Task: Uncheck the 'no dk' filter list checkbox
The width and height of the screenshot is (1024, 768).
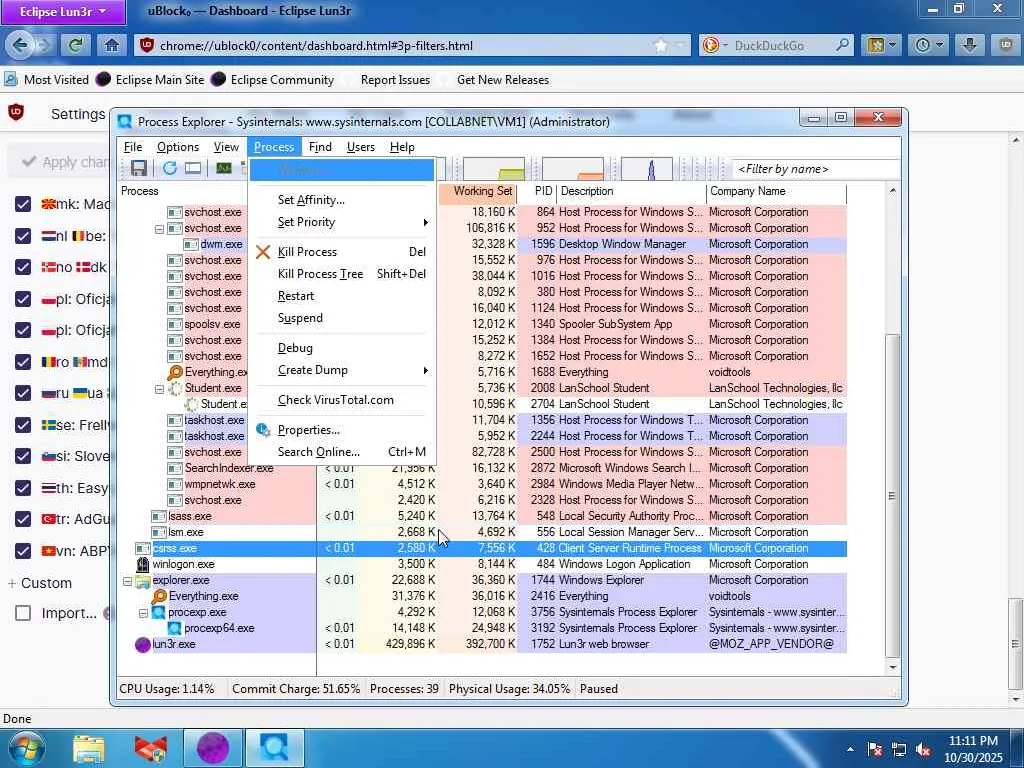Action: pos(23,267)
